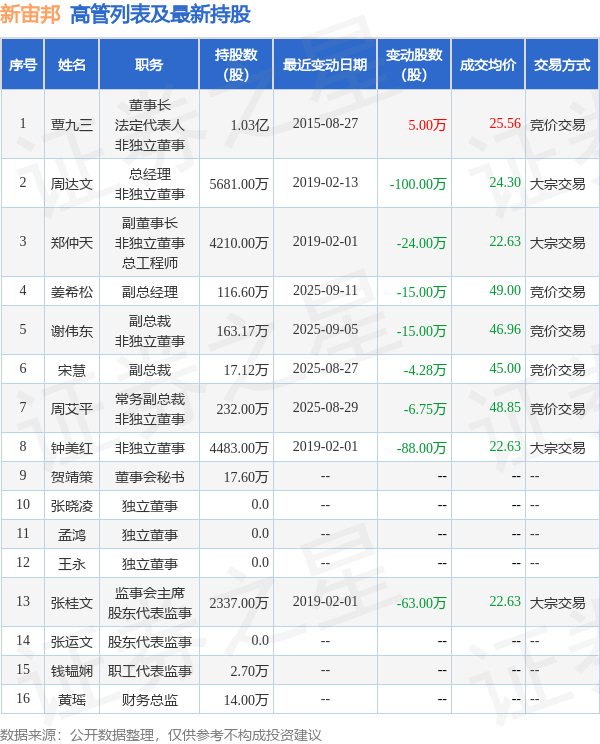Click the red 5.00万 change value
Screen dimensions: 600x744
point(427,125)
